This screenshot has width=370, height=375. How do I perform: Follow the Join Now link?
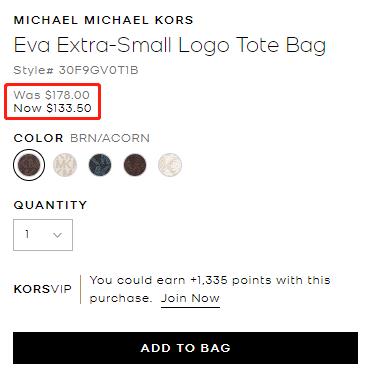click(x=190, y=298)
